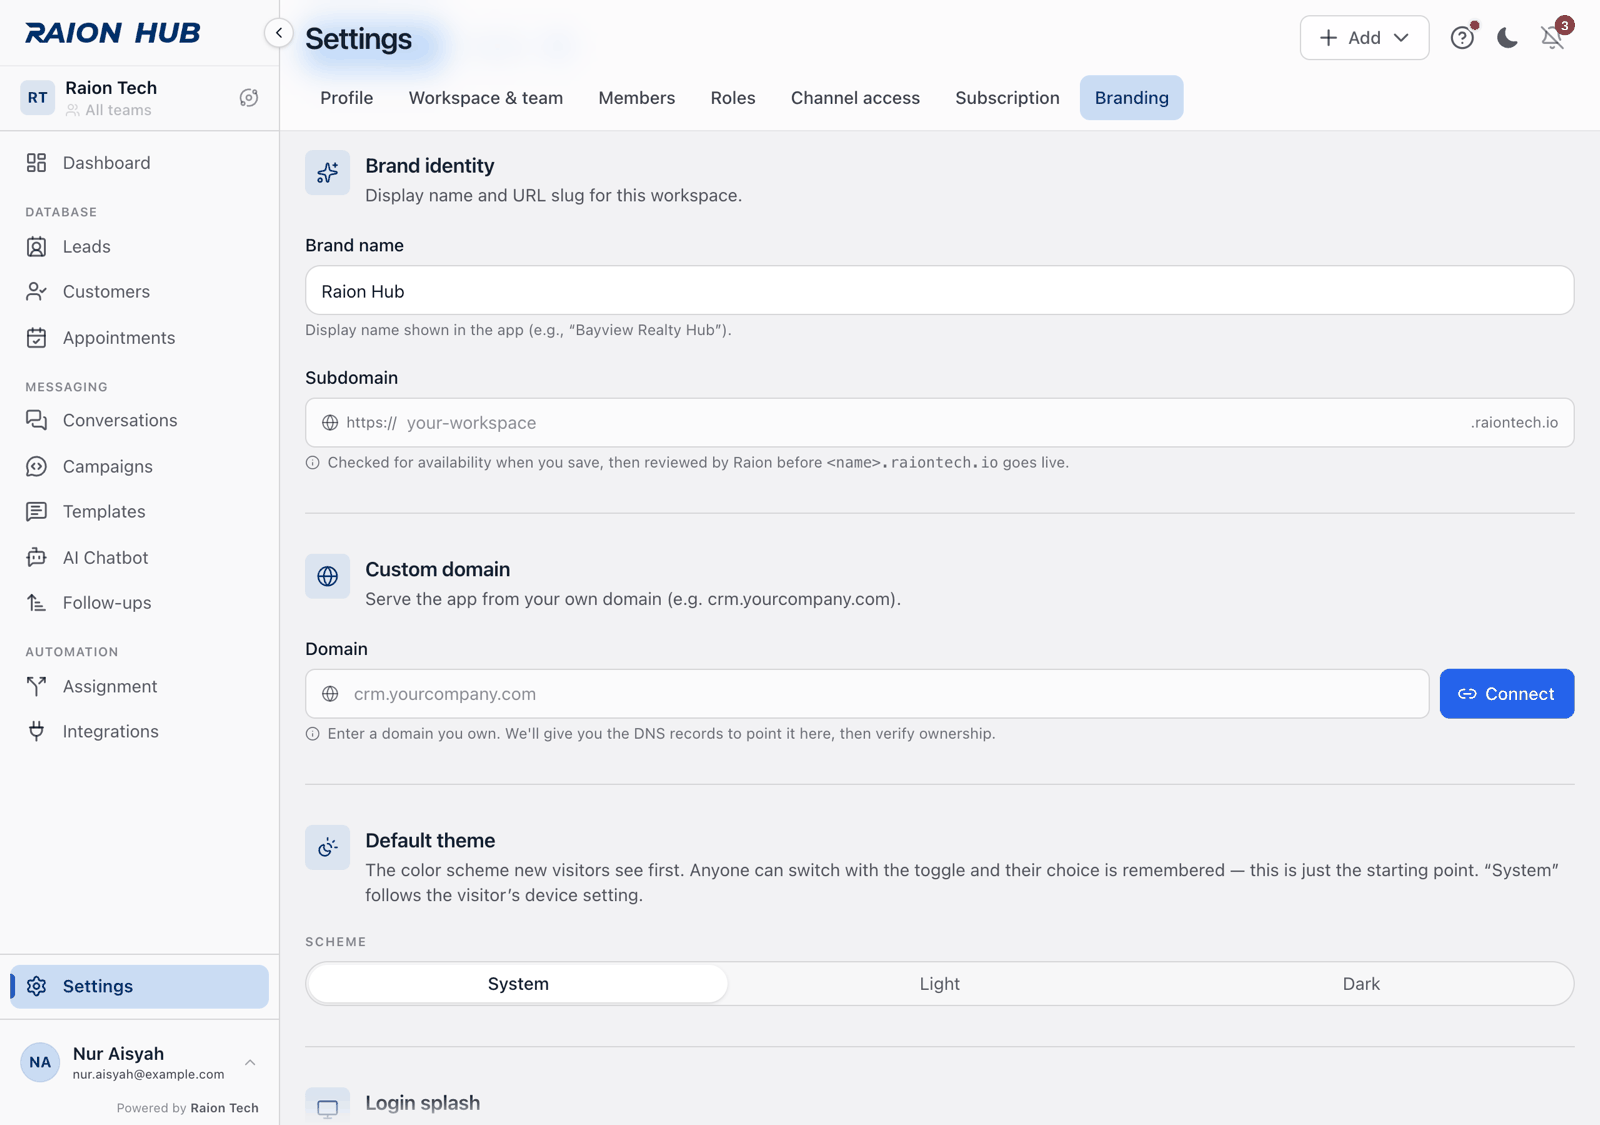Open the help question mark icon

tap(1463, 38)
